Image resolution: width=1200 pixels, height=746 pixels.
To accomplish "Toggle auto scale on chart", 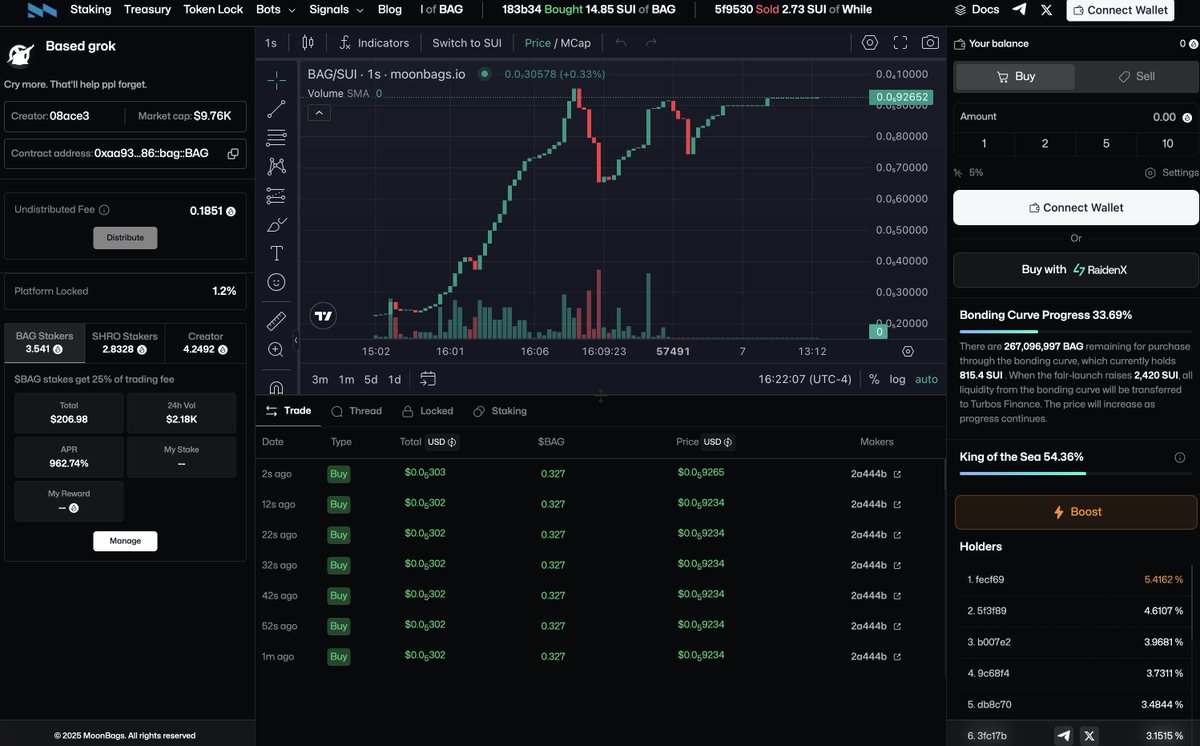I will 927,379.
